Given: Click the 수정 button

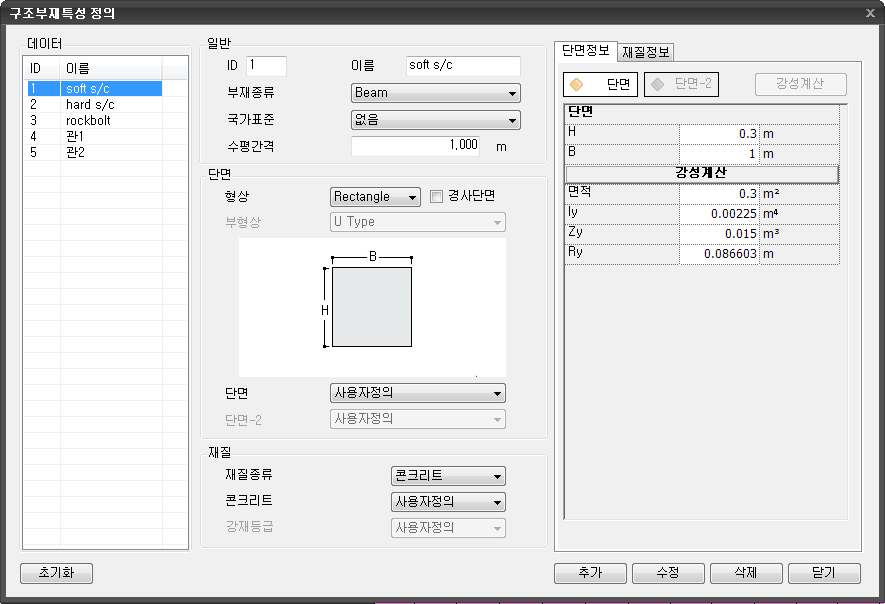Looking at the screenshot, I should (668, 573).
